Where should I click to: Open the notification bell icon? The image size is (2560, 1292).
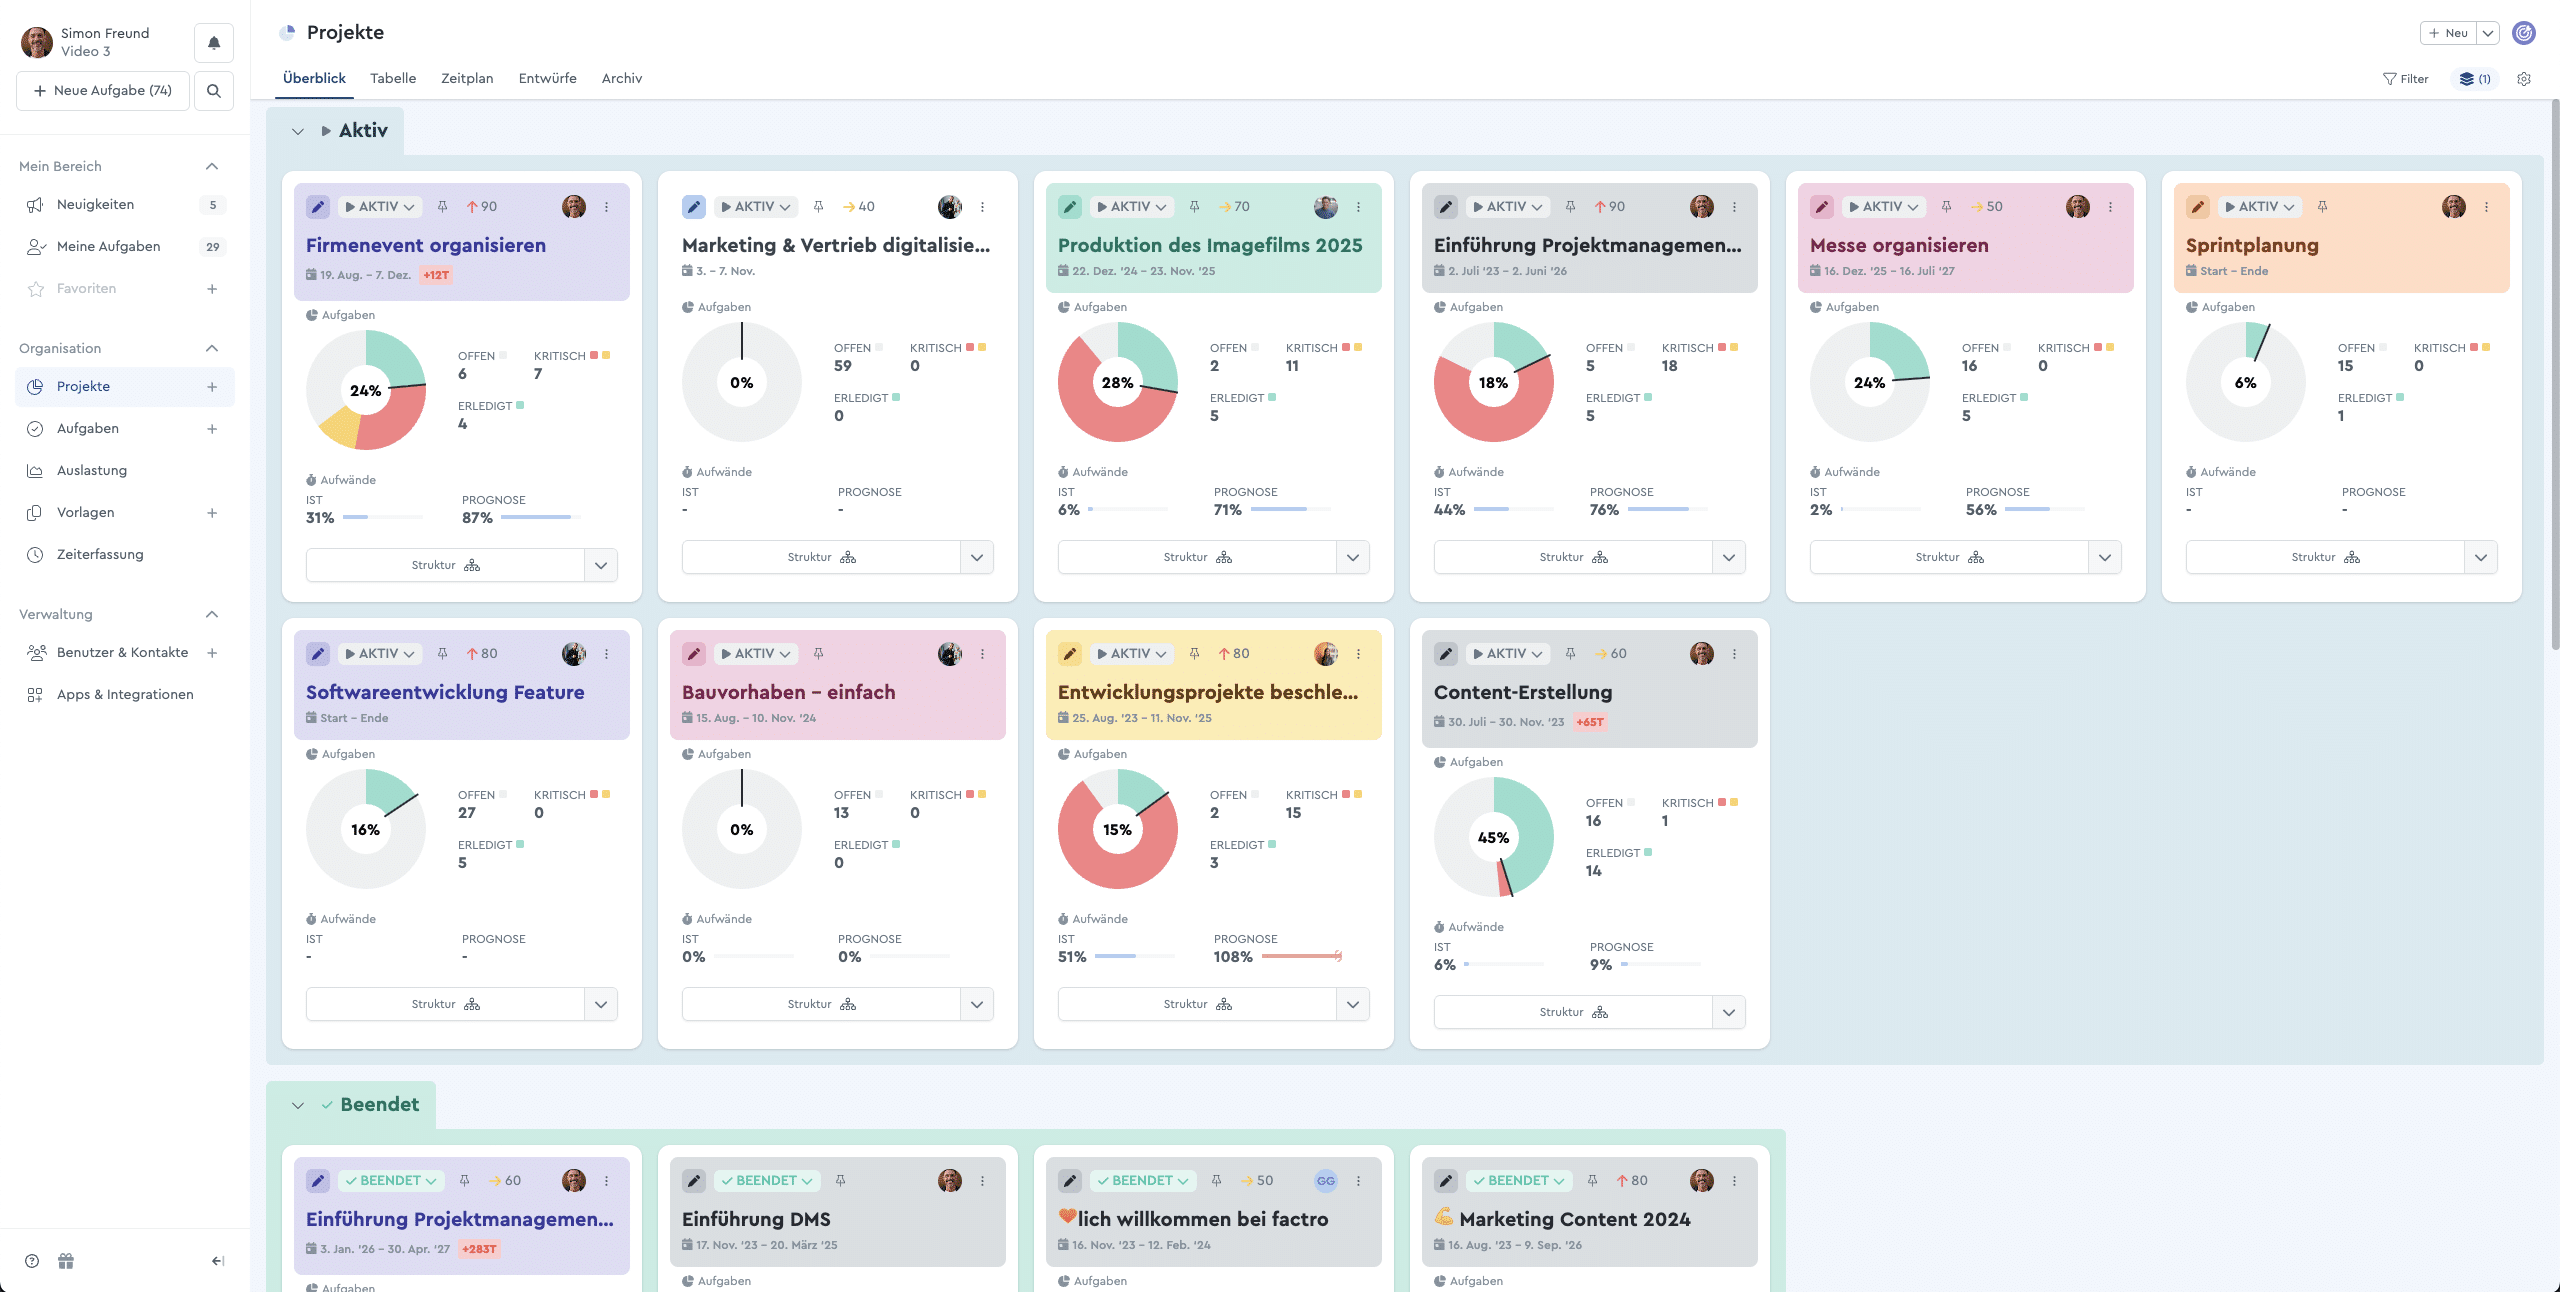[x=213, y=42]
